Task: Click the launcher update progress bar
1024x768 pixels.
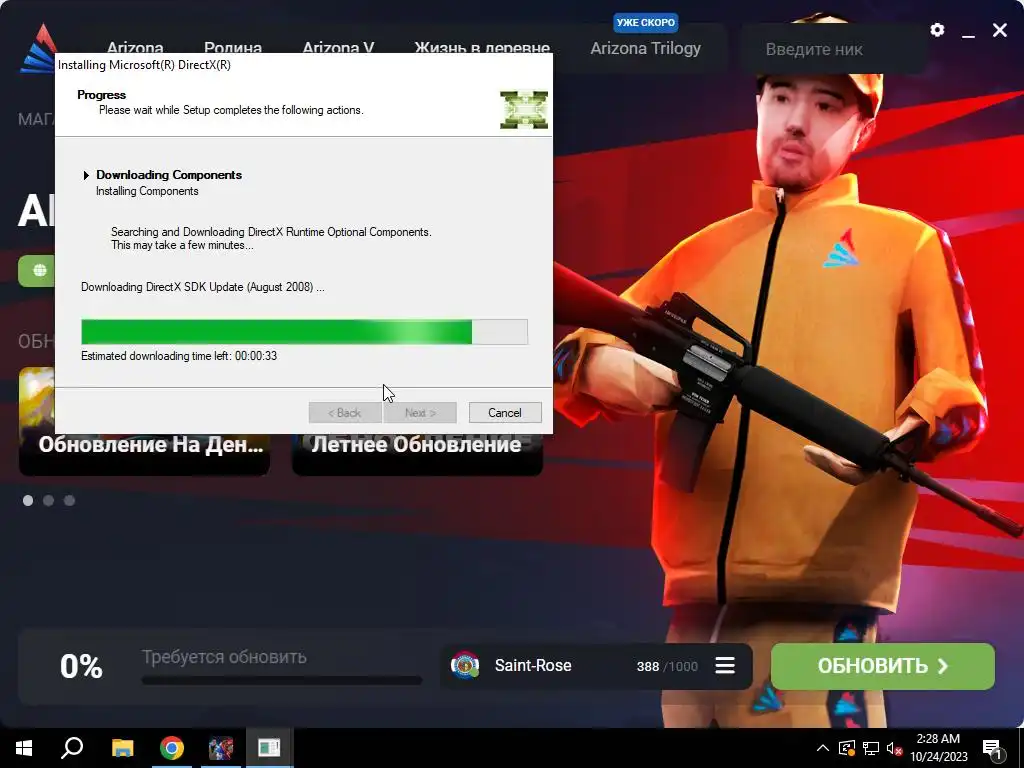Action: (281, 680)
